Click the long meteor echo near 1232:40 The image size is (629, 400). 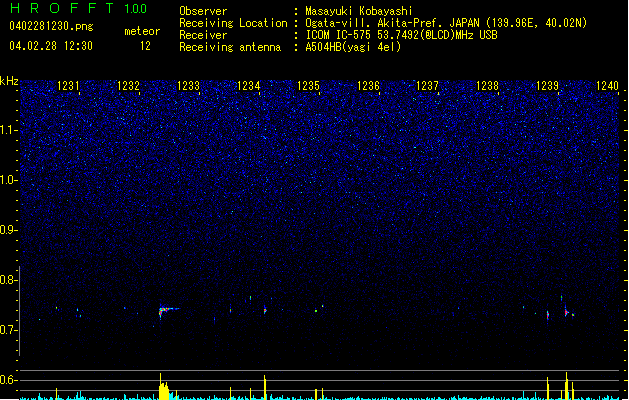click(x=168, y=311)
